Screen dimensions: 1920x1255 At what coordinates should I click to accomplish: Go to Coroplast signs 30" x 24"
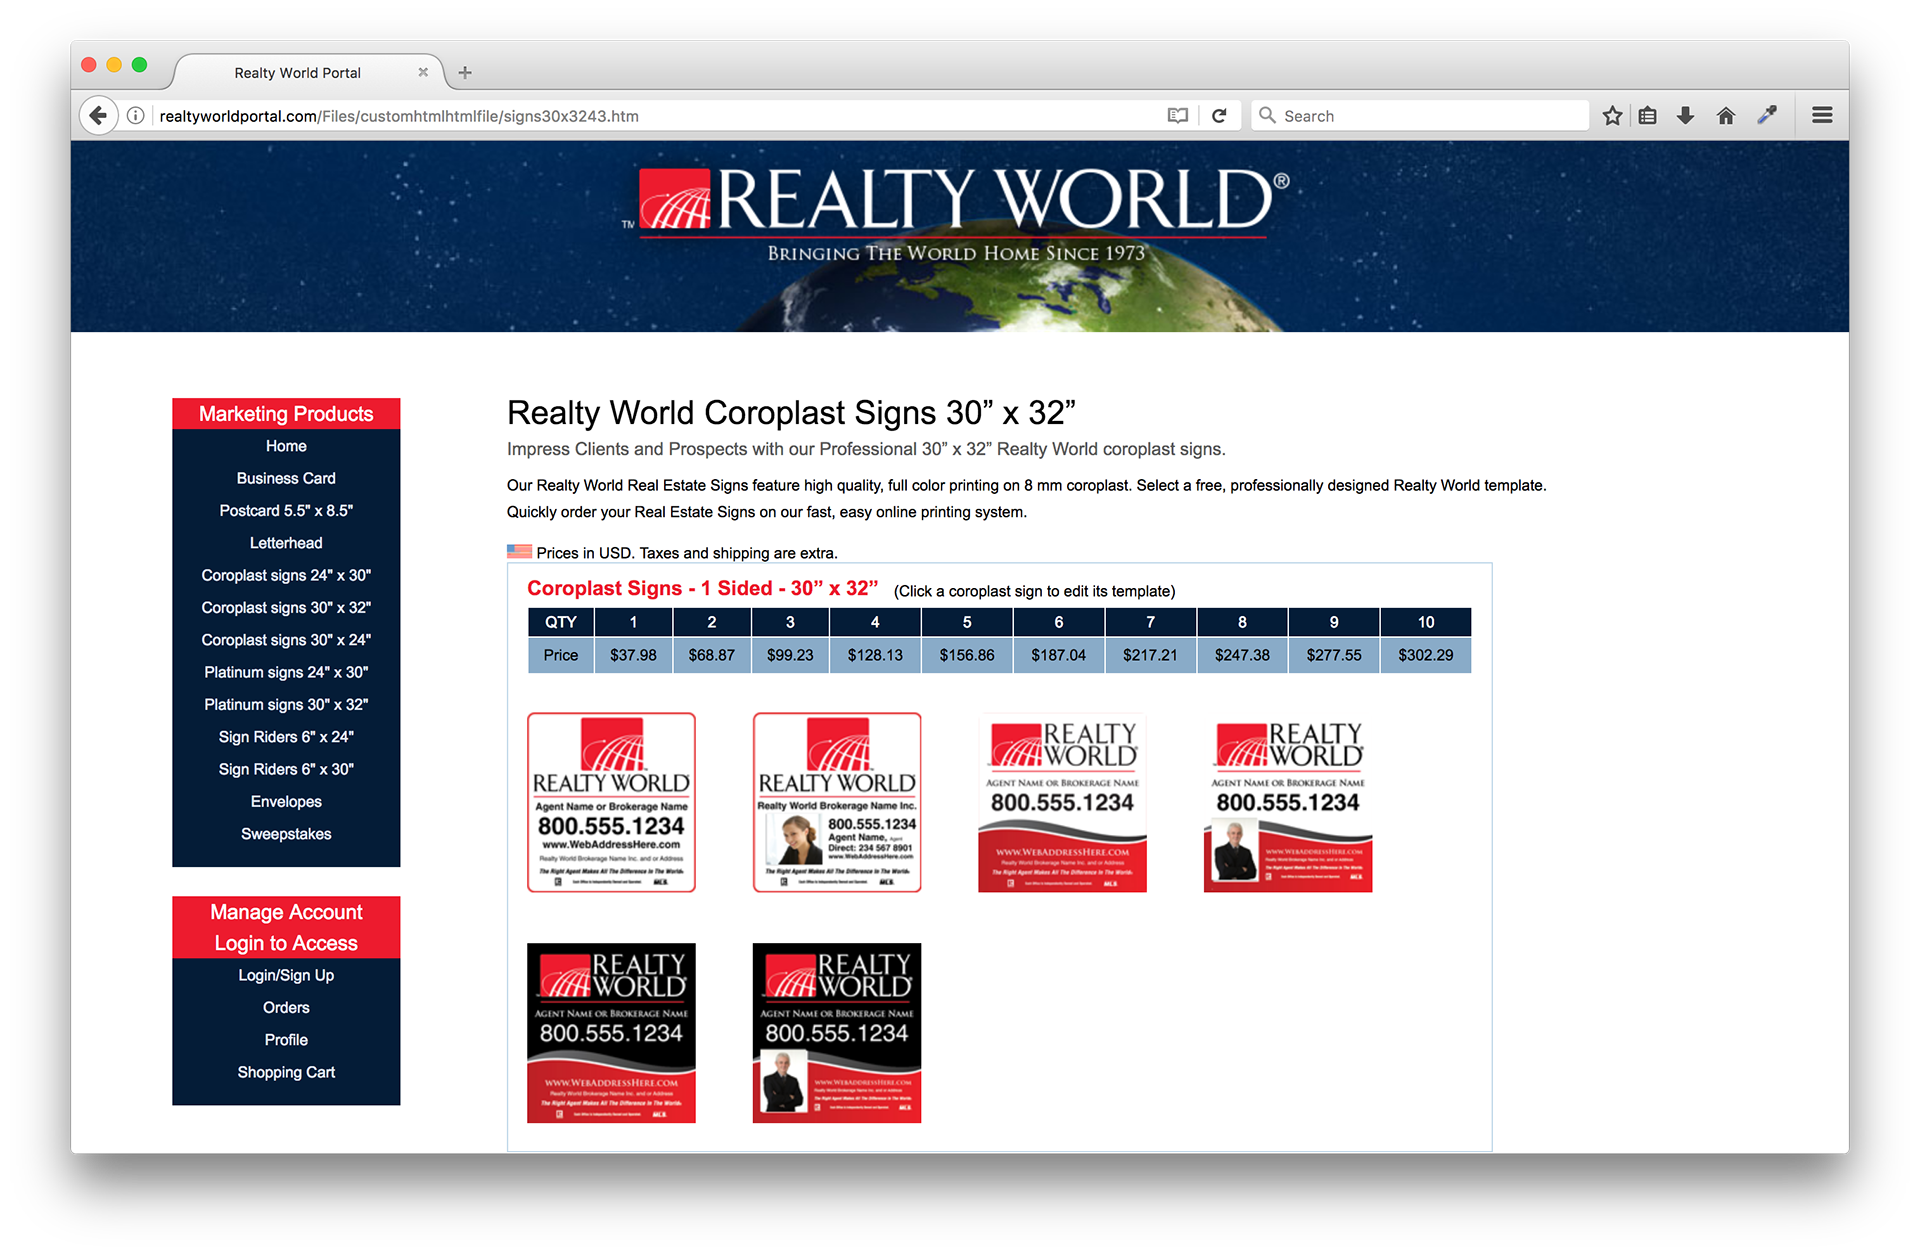click(x=286, y=640)
